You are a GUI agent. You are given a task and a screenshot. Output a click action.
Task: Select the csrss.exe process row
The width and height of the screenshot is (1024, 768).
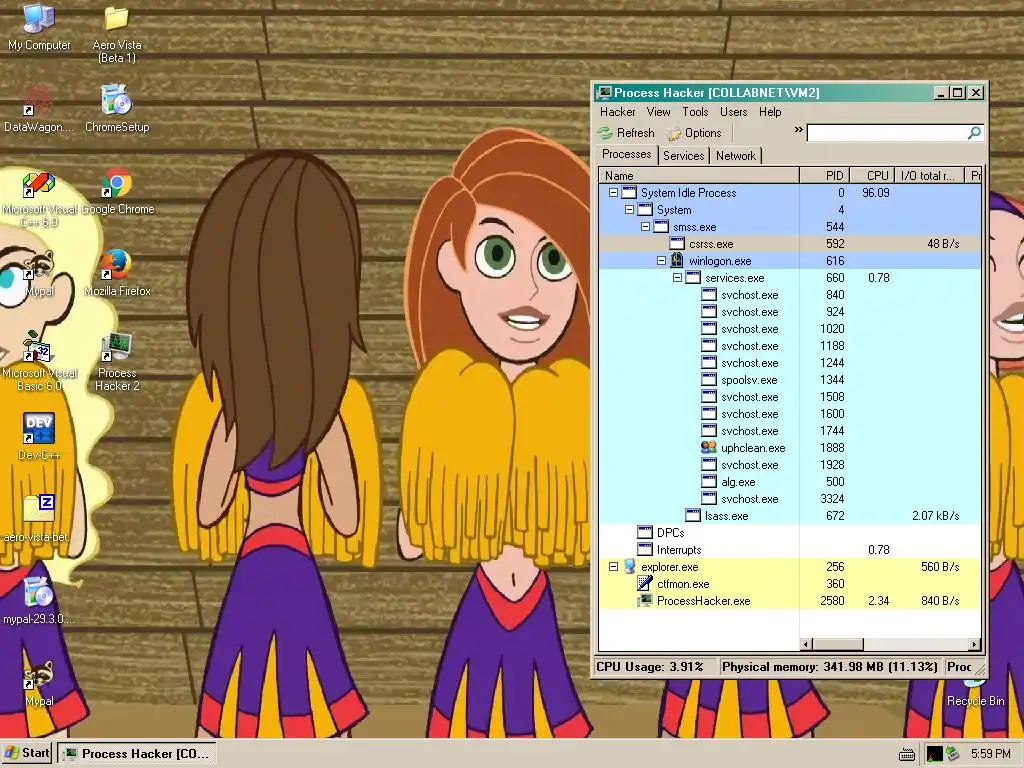[790, 244]
